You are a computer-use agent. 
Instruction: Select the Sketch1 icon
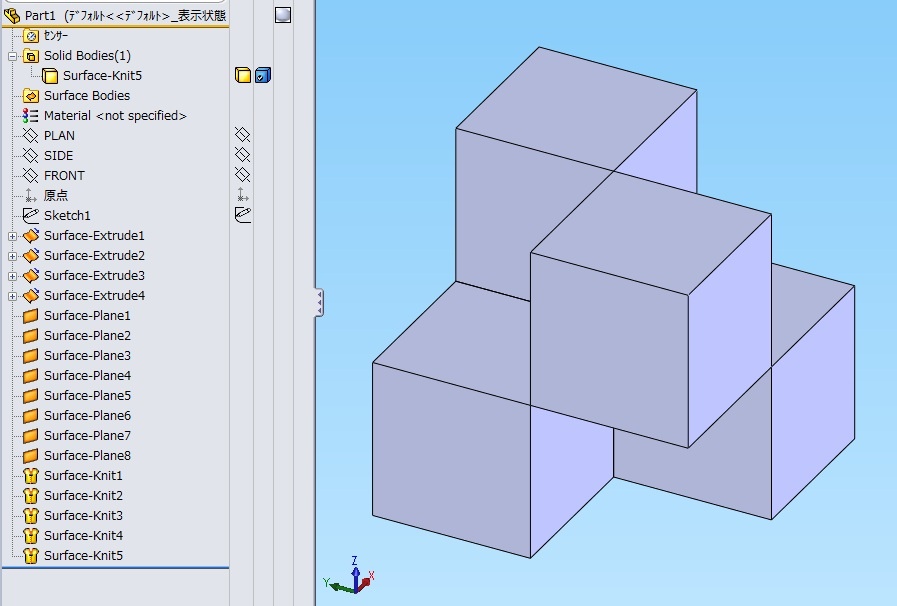click(x=30, y=216)
